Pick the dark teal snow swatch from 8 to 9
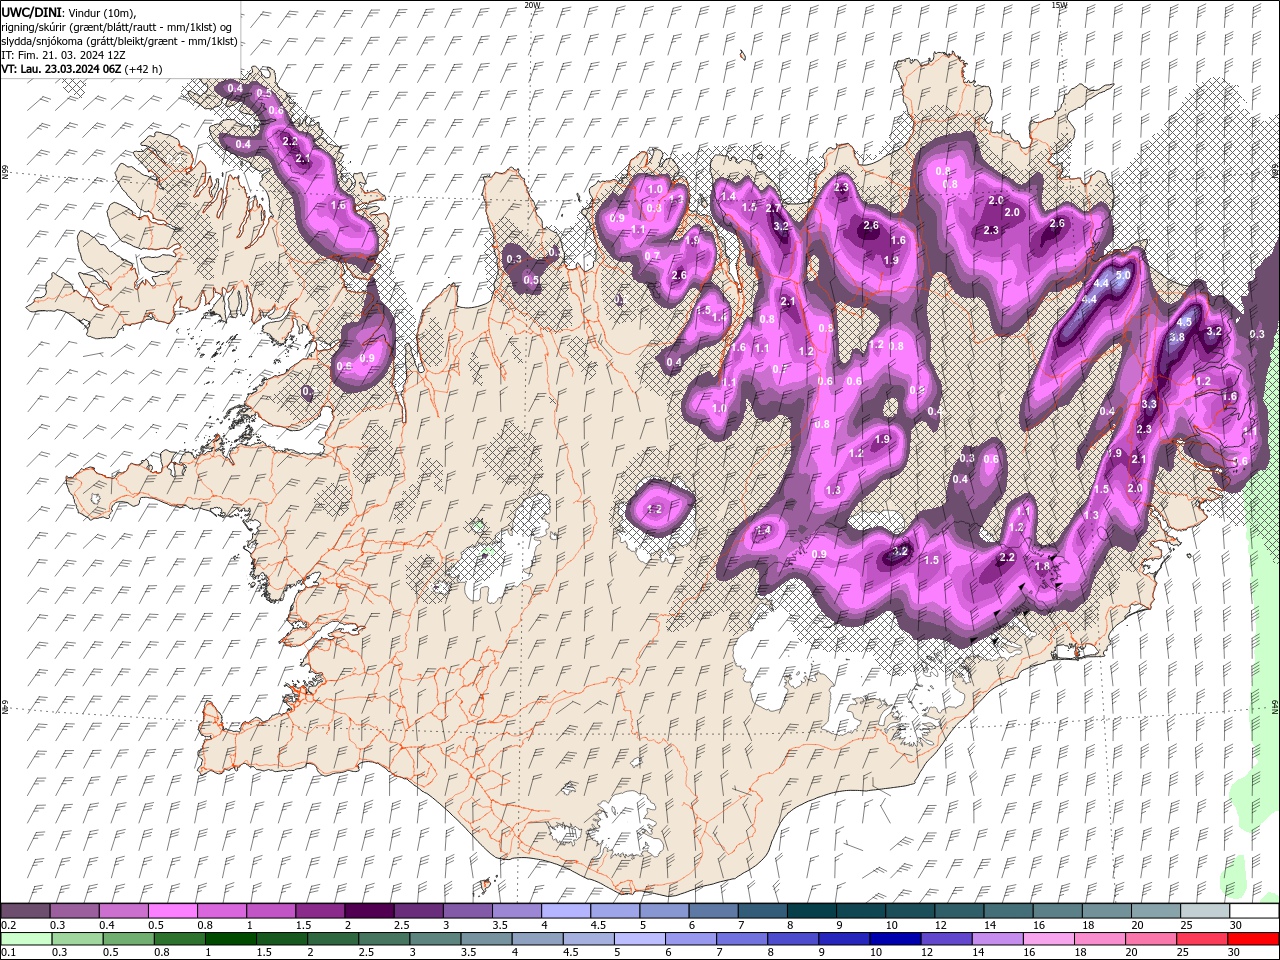The image size is (1280, 960). 811,911
